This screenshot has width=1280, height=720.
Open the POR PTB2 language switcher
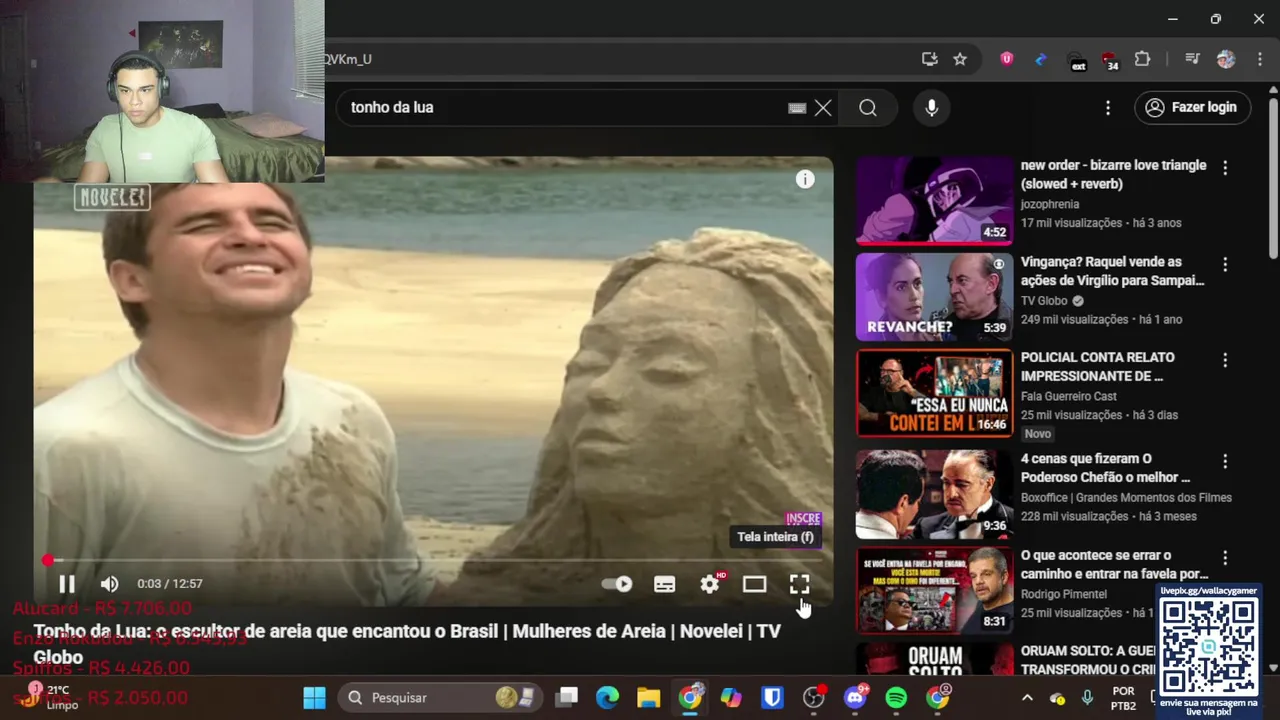tap(1124, 698)
